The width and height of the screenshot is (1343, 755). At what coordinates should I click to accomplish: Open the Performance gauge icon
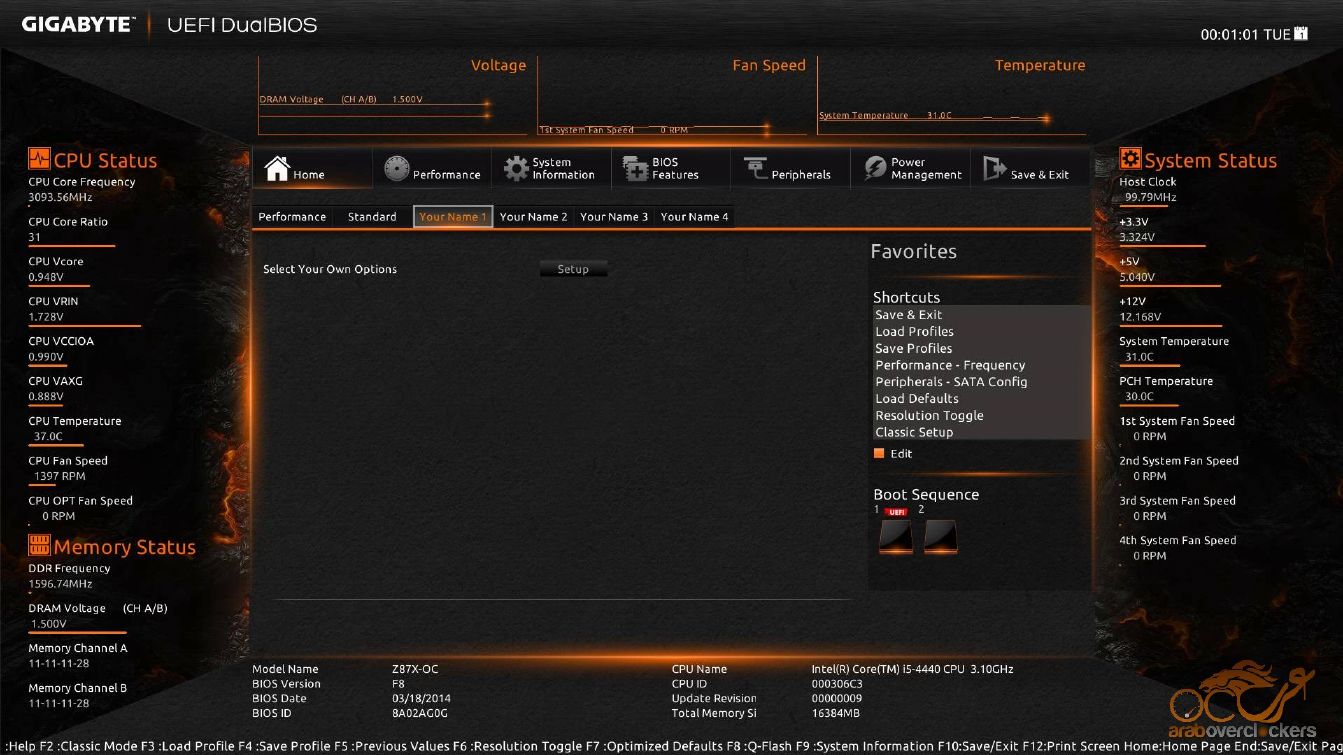pos(397,169)
